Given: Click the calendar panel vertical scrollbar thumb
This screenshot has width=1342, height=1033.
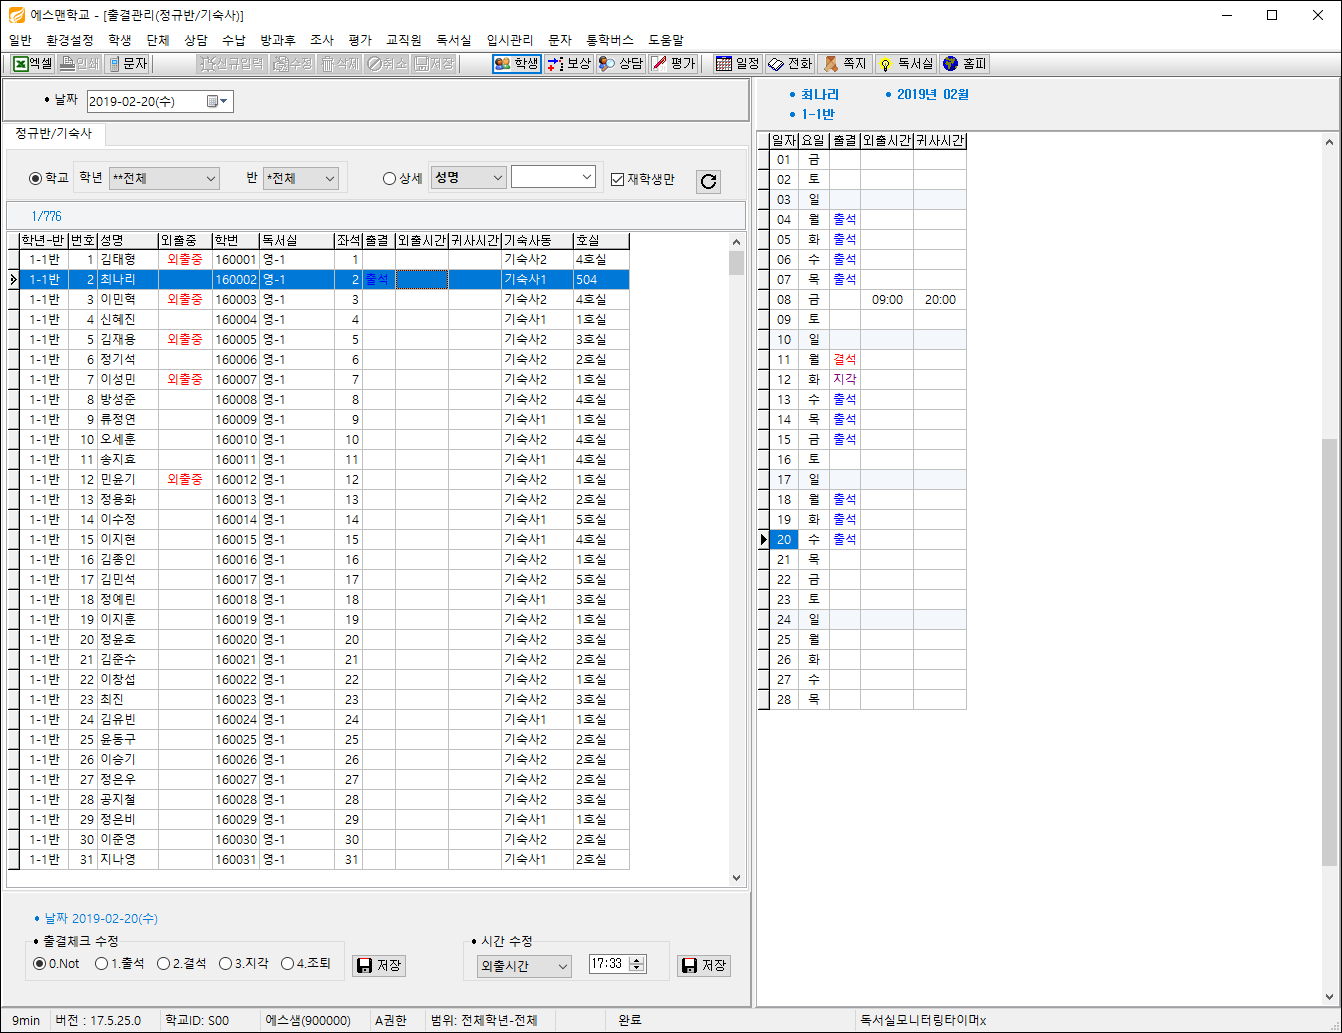Looking at the screenshot, I should (x=1329, y=652).
